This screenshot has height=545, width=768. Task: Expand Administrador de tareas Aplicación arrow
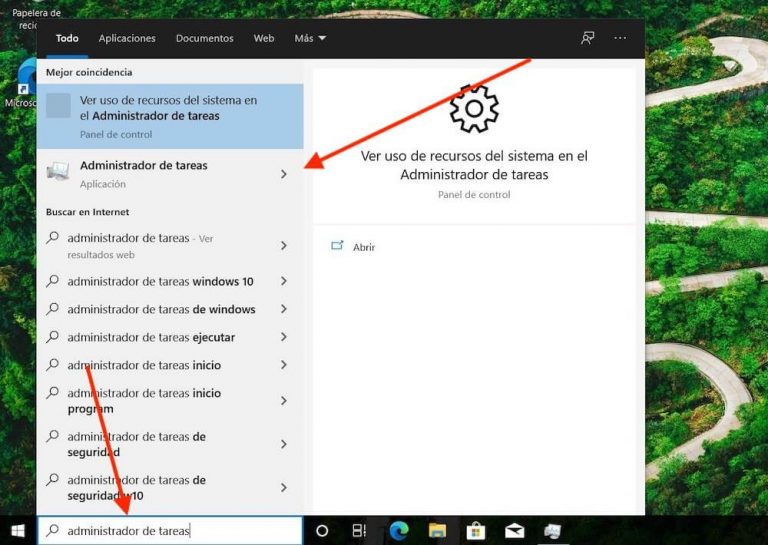pos(284,174)
